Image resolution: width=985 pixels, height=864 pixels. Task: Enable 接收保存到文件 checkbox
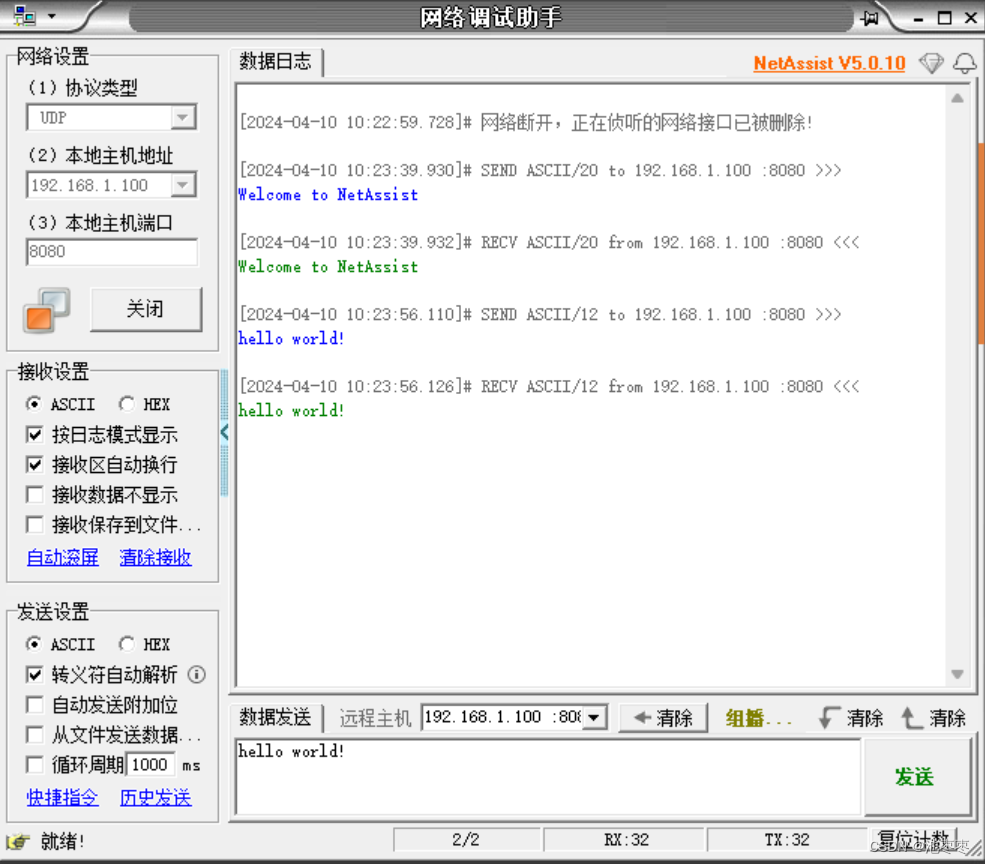(x=35, y=524)
